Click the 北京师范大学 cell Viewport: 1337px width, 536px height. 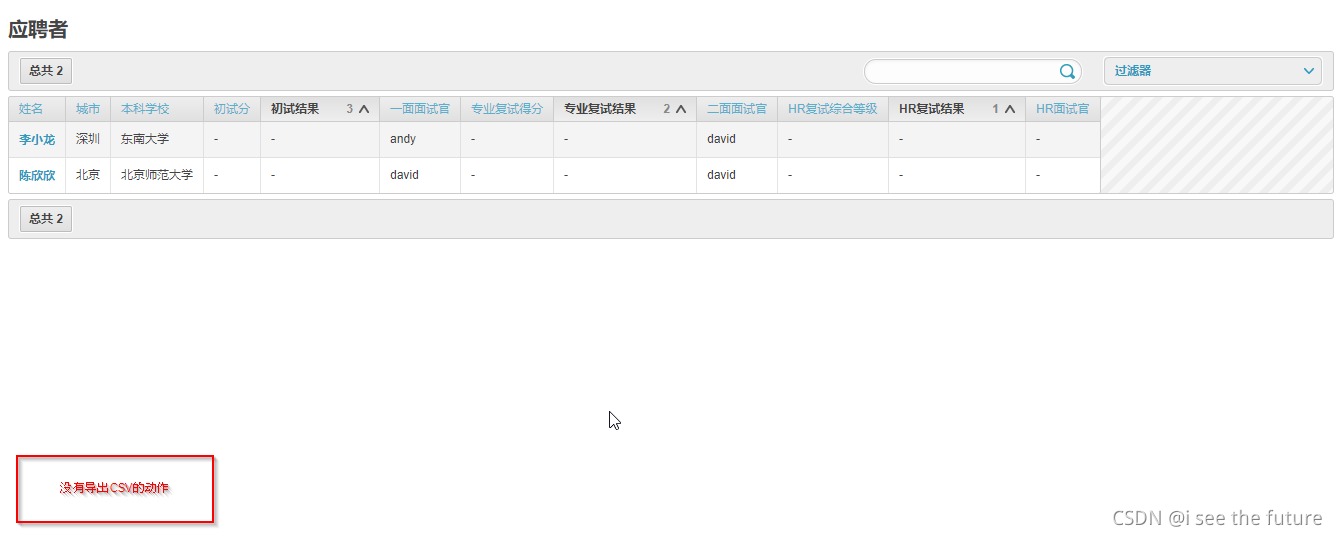click(157, 175)
